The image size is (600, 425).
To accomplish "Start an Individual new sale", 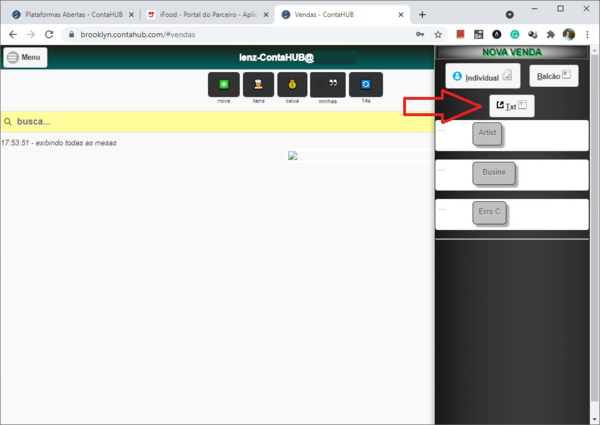I will click(x=483, y=76).
